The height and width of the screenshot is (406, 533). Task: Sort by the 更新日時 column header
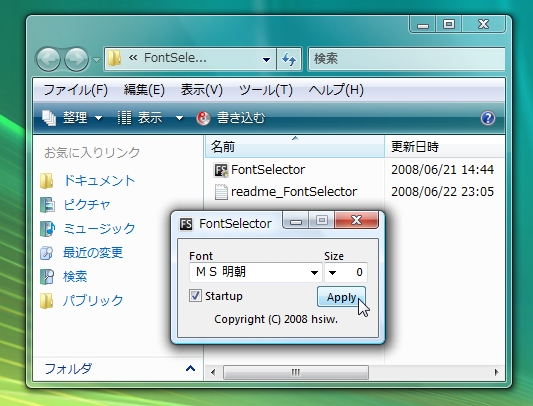tap(445, 147)
